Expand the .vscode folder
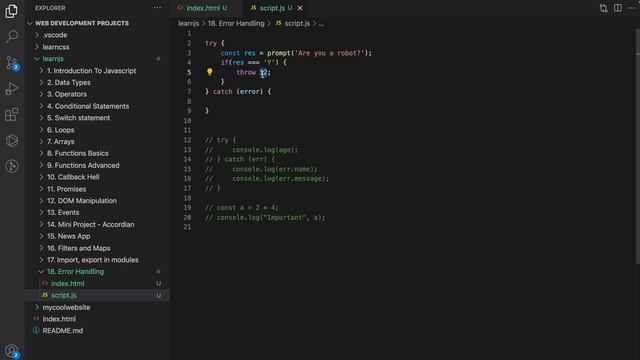This screenshot has width=640, height=360. pos(55,35)
